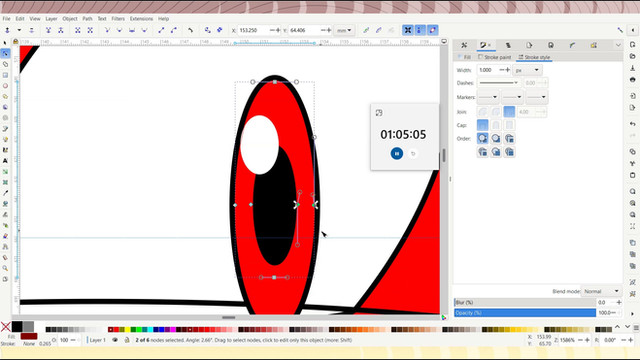Viewport: 640px width, 360px height.
Task: Click the Delete selected nodes icon
Action: [31, 30]
